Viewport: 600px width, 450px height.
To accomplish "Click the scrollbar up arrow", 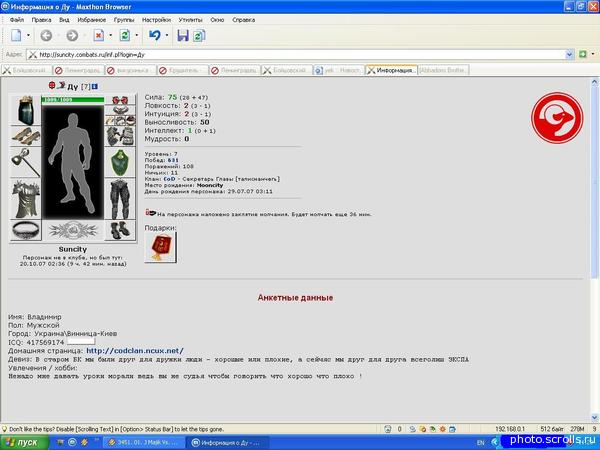I will [x=595, y=82].
